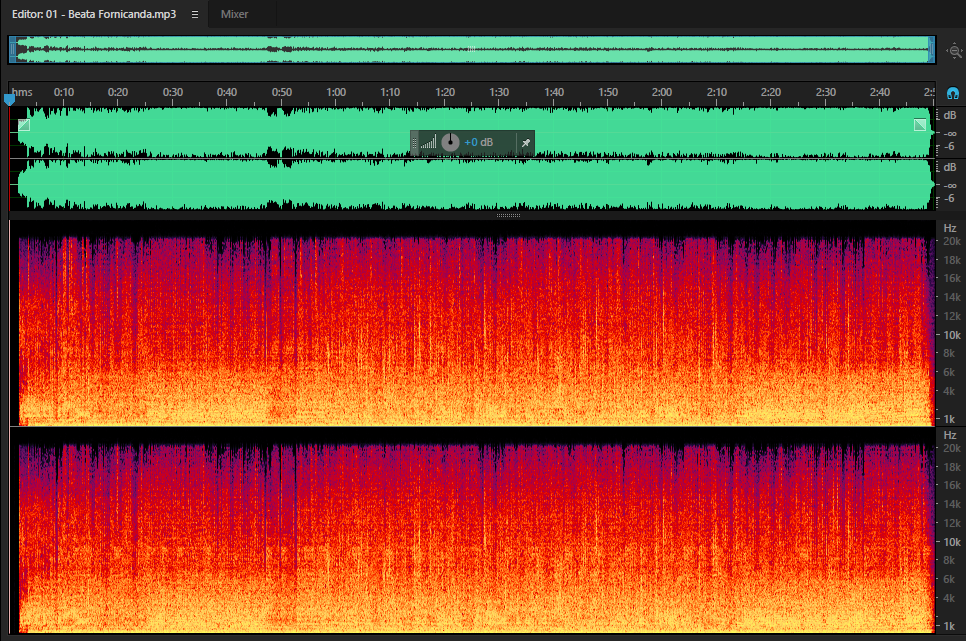966x641 pixels.
Task: Toggle the blue snapping icon on the time ruler
Action: (952, 93)
